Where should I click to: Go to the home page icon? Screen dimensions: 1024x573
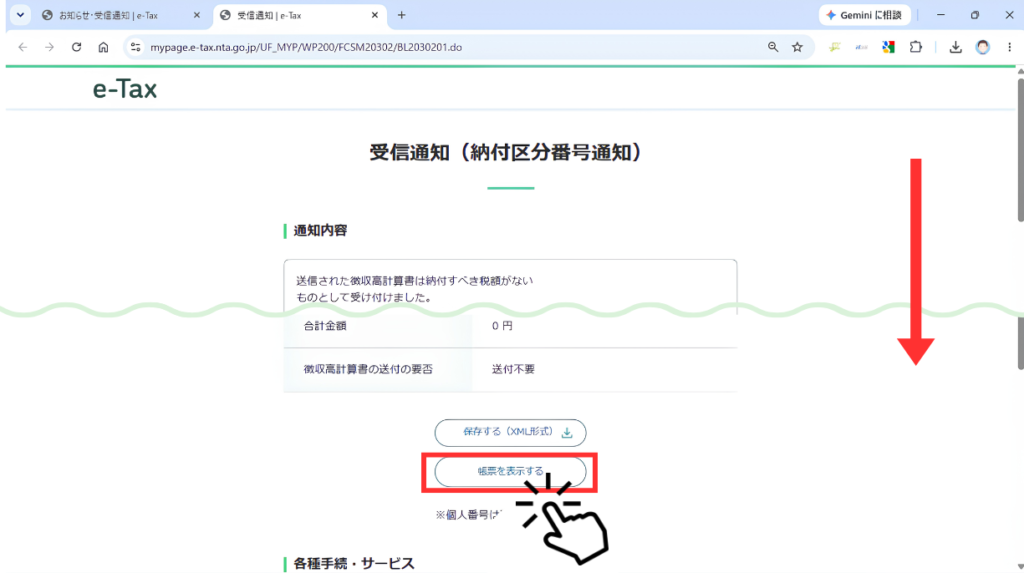(103, 47)
